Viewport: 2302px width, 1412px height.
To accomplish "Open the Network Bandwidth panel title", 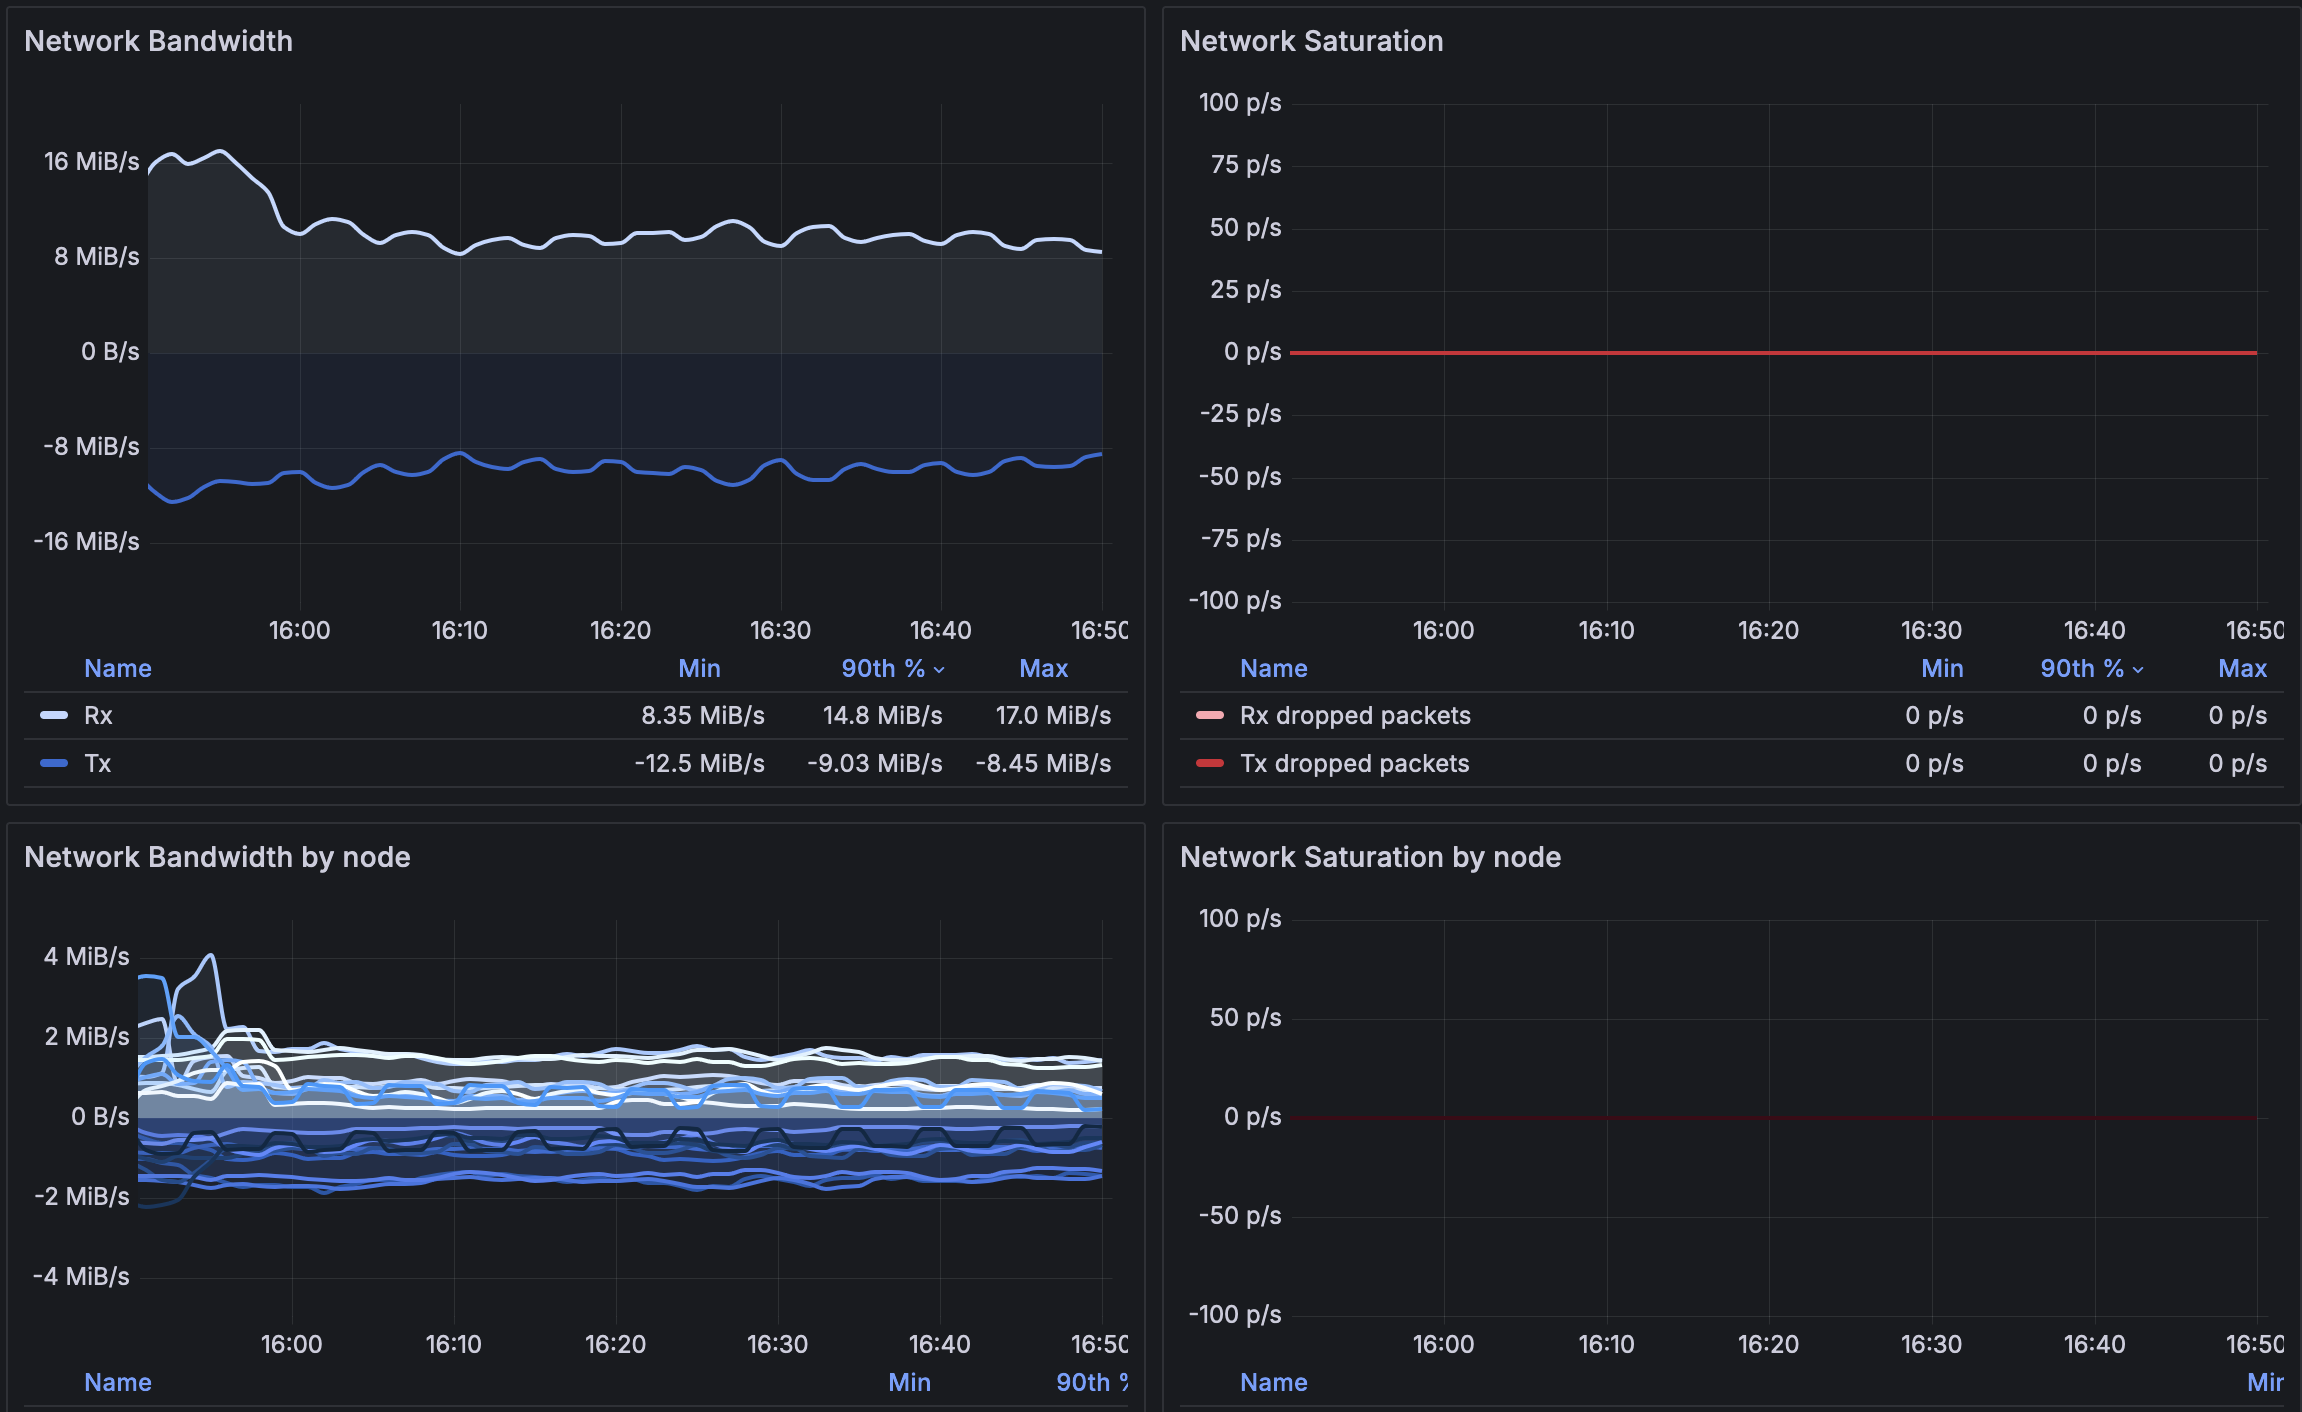I will coord(158,41).
